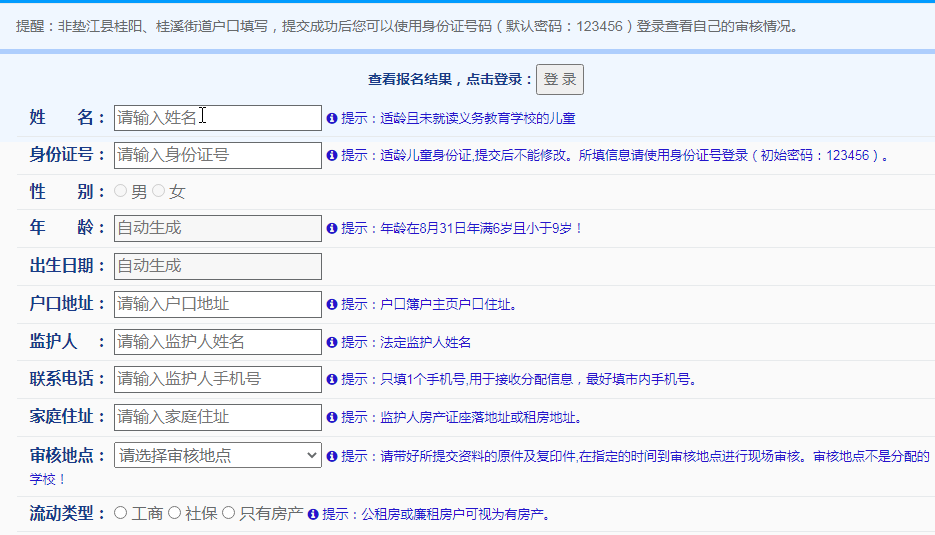935x535 pixels.
Task: Click the info icon beside 流动类型 hint
Action: (313, 515)
